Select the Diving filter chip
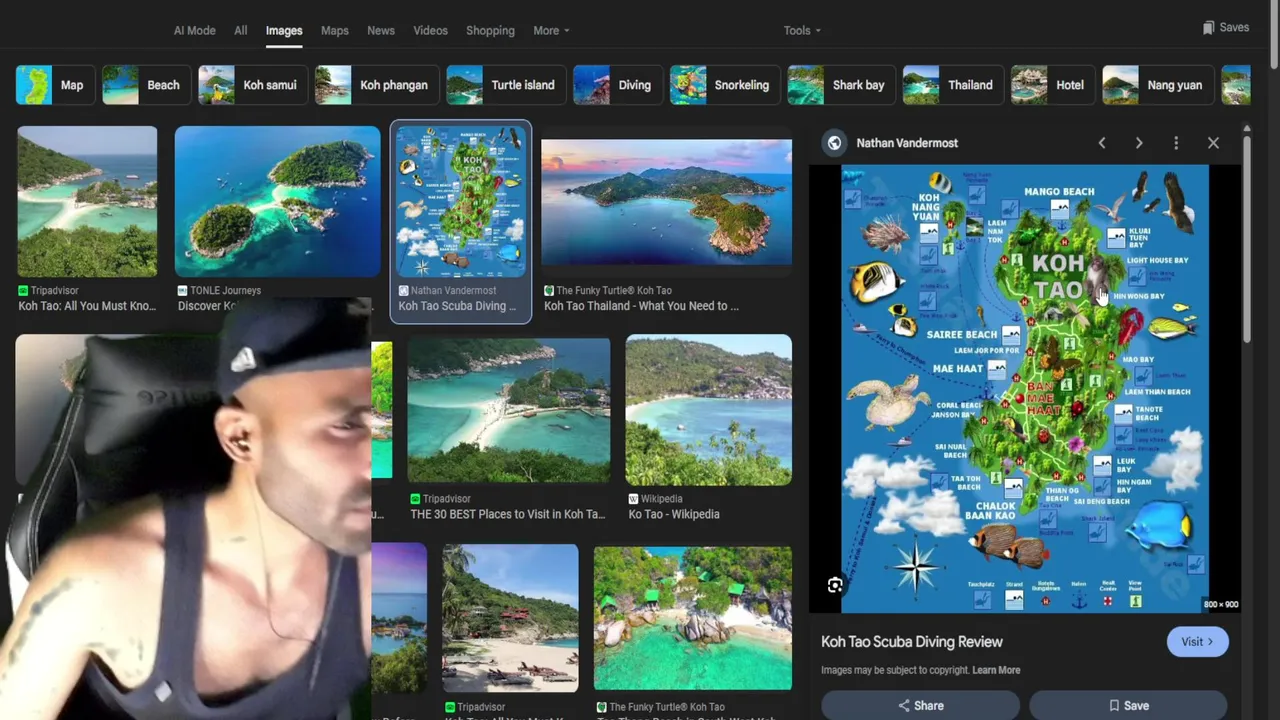The image size is (1280, 720). (617, 85)
